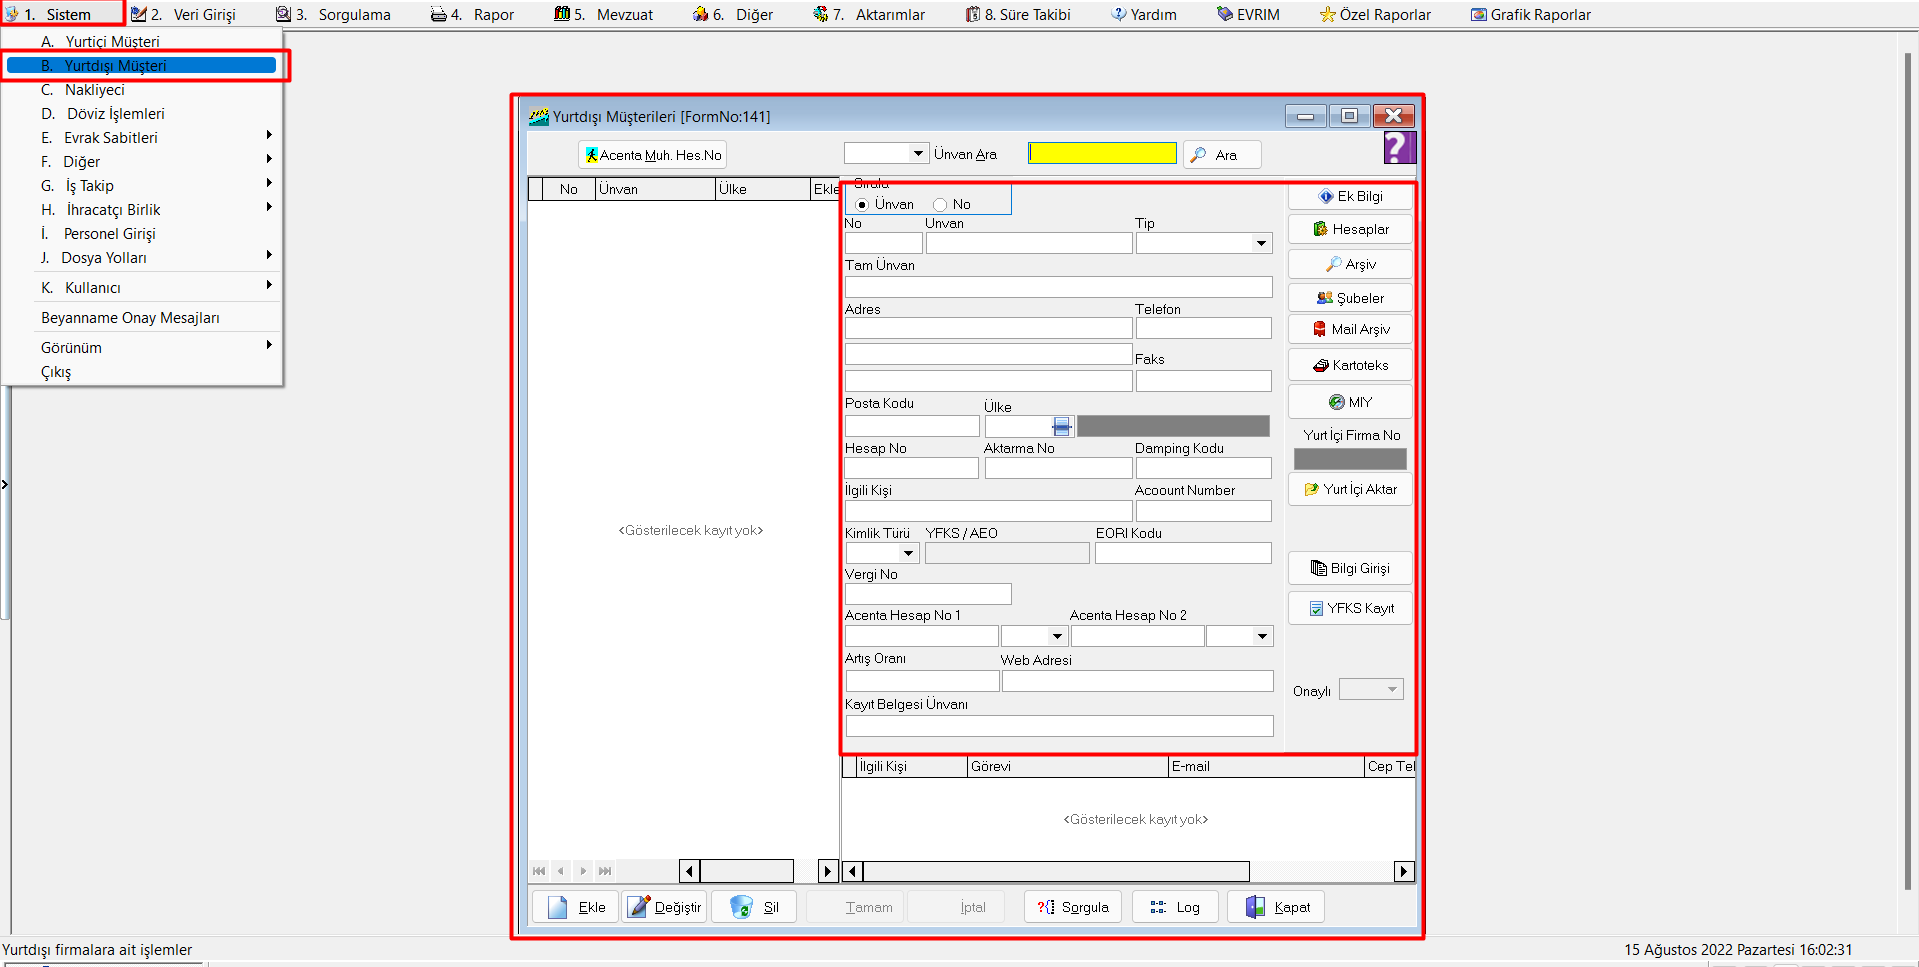The width and height of the screenshot is (1919, 967).
Task: Open the Tip dropdown list
Action: [1261, 244]
